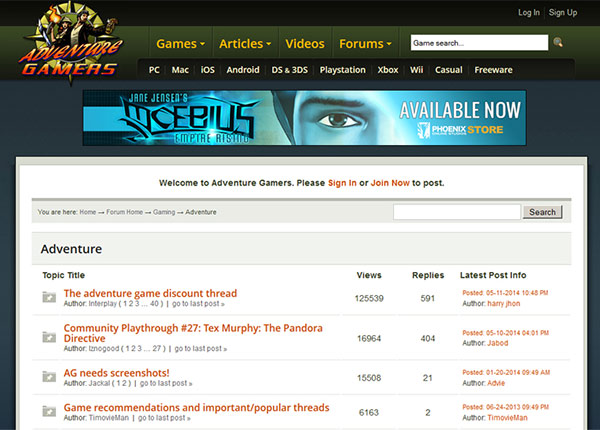Click the Views column header
The width and height of the screenshot is (600, 430).
(x=369, y=275)
